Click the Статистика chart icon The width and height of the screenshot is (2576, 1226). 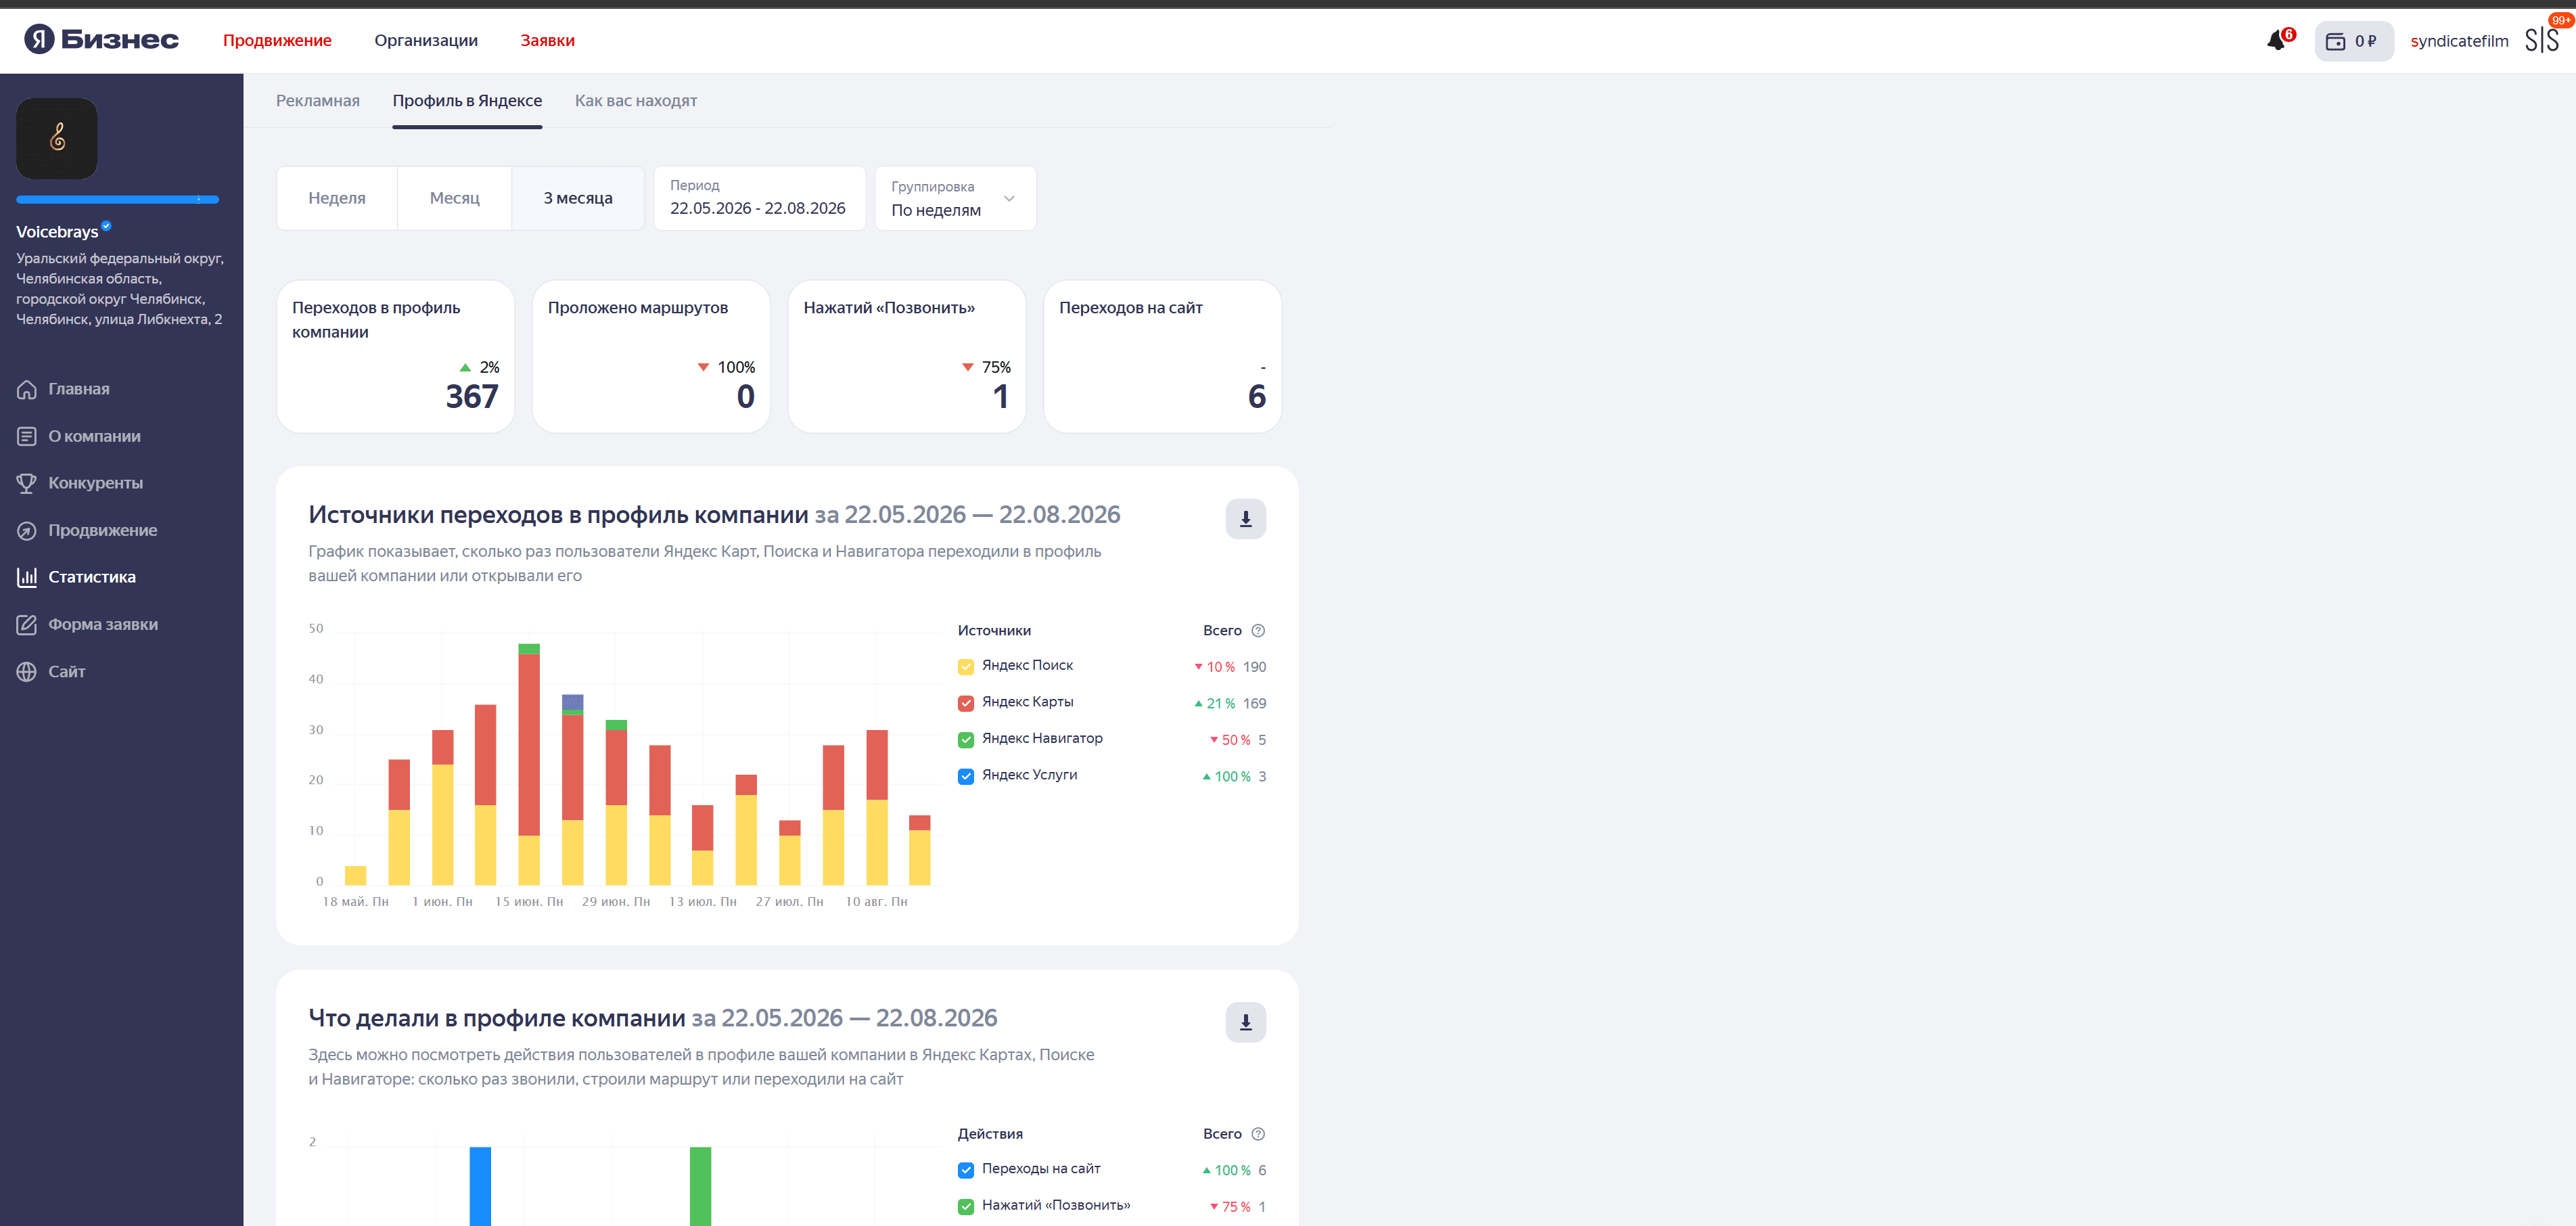tap(27, 577)
